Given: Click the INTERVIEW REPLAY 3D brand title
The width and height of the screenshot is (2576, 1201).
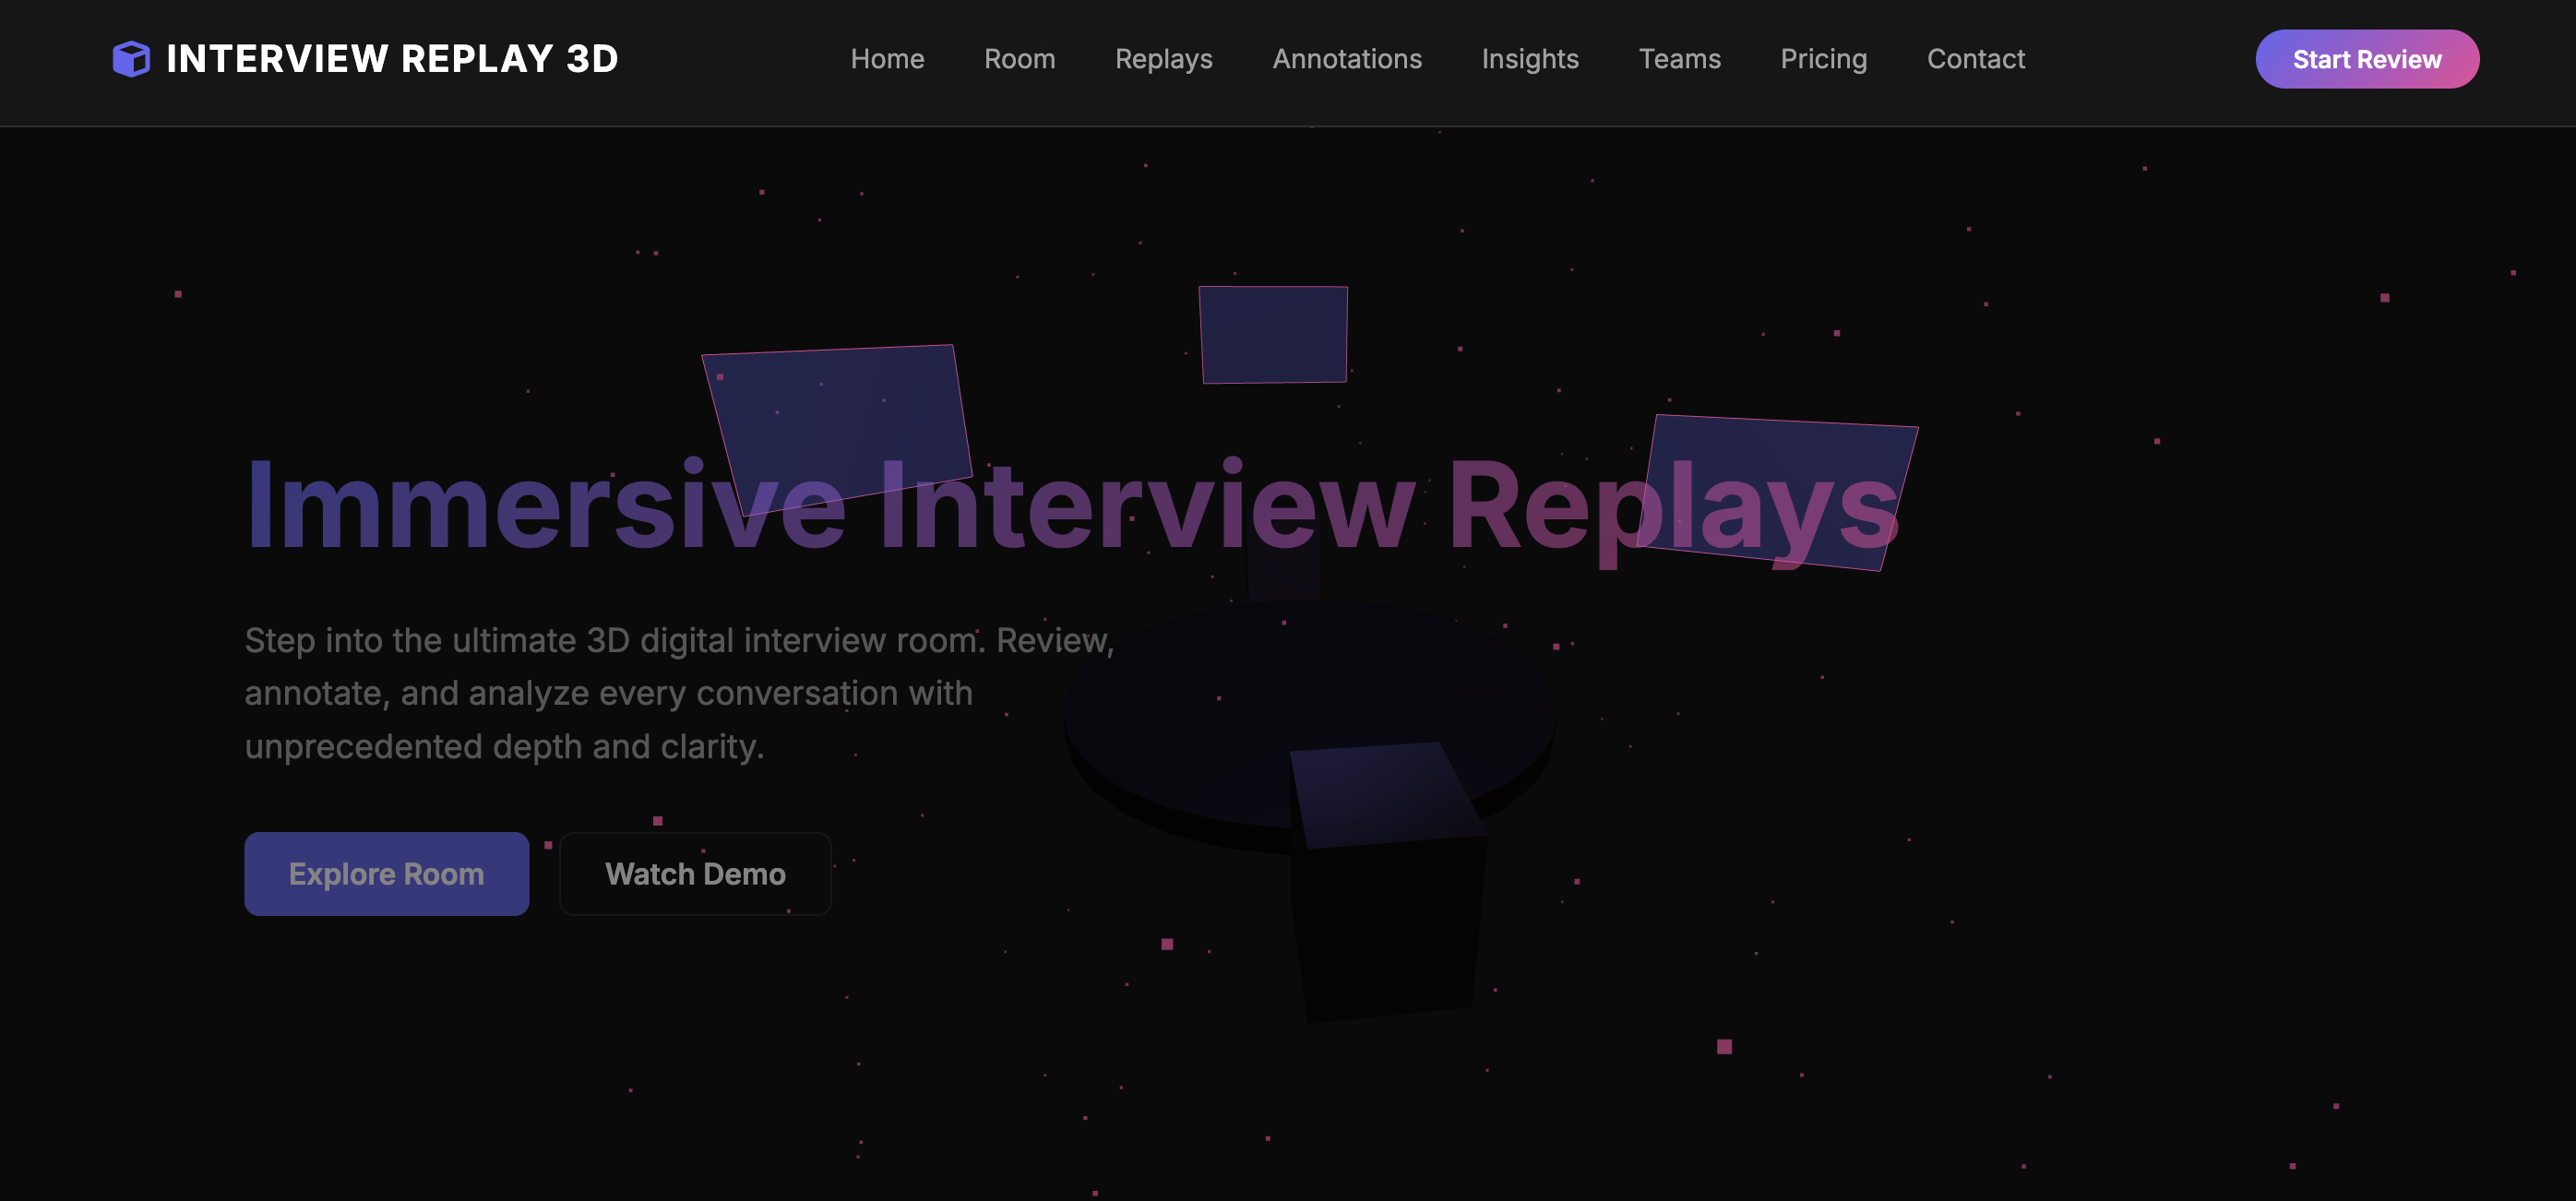Looking at the screenshot, I should 392,59.
